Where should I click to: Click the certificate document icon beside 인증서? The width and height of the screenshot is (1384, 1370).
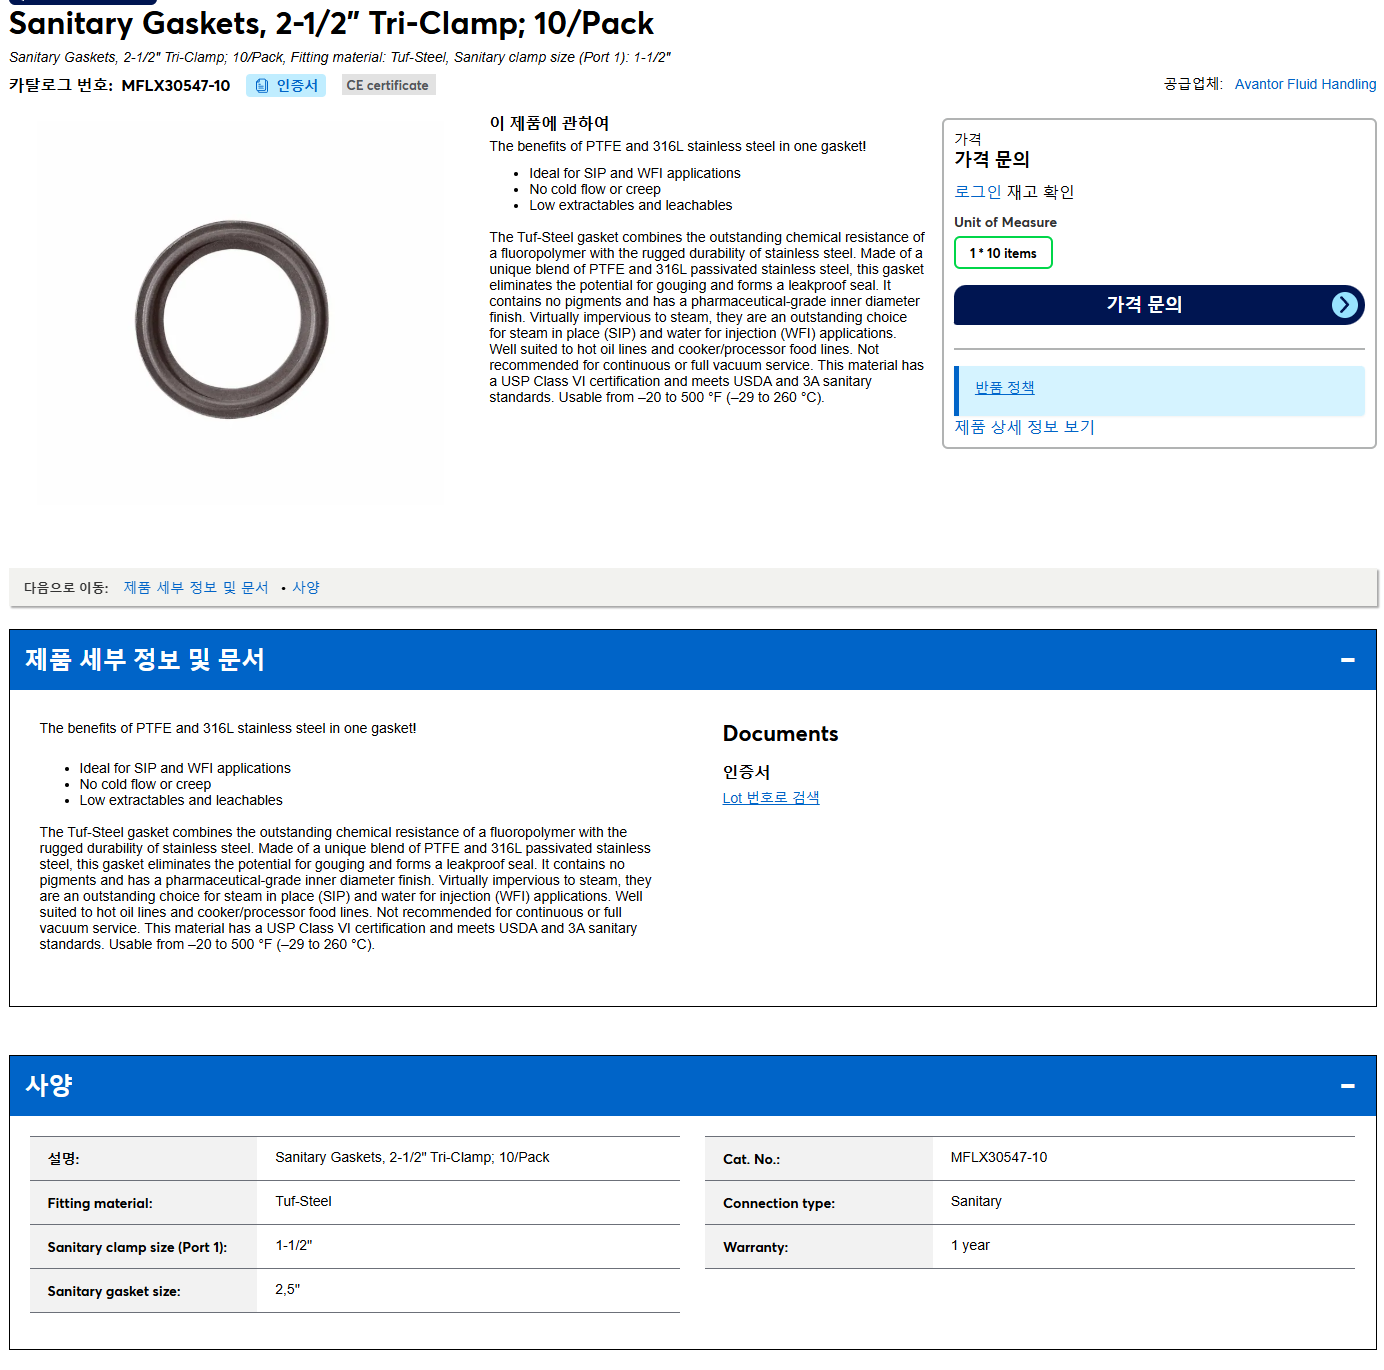coord(262,86)
